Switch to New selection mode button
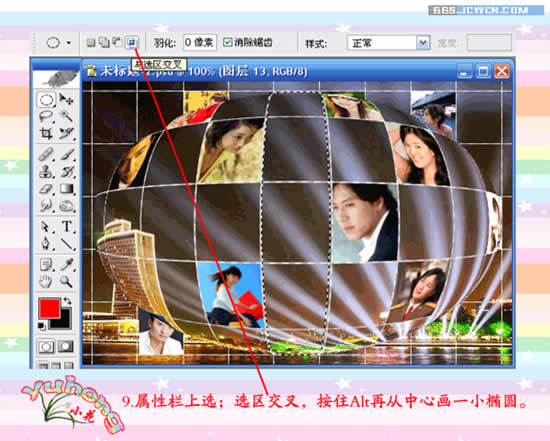The width and height of the screenshot is (550, 441). click(91, 43)
